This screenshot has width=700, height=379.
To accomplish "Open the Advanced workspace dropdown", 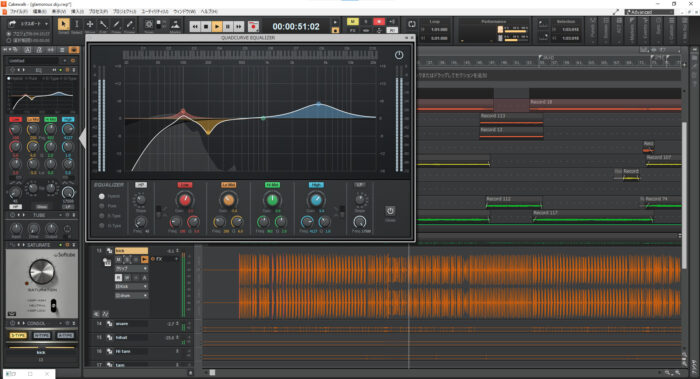I will 649,12.
